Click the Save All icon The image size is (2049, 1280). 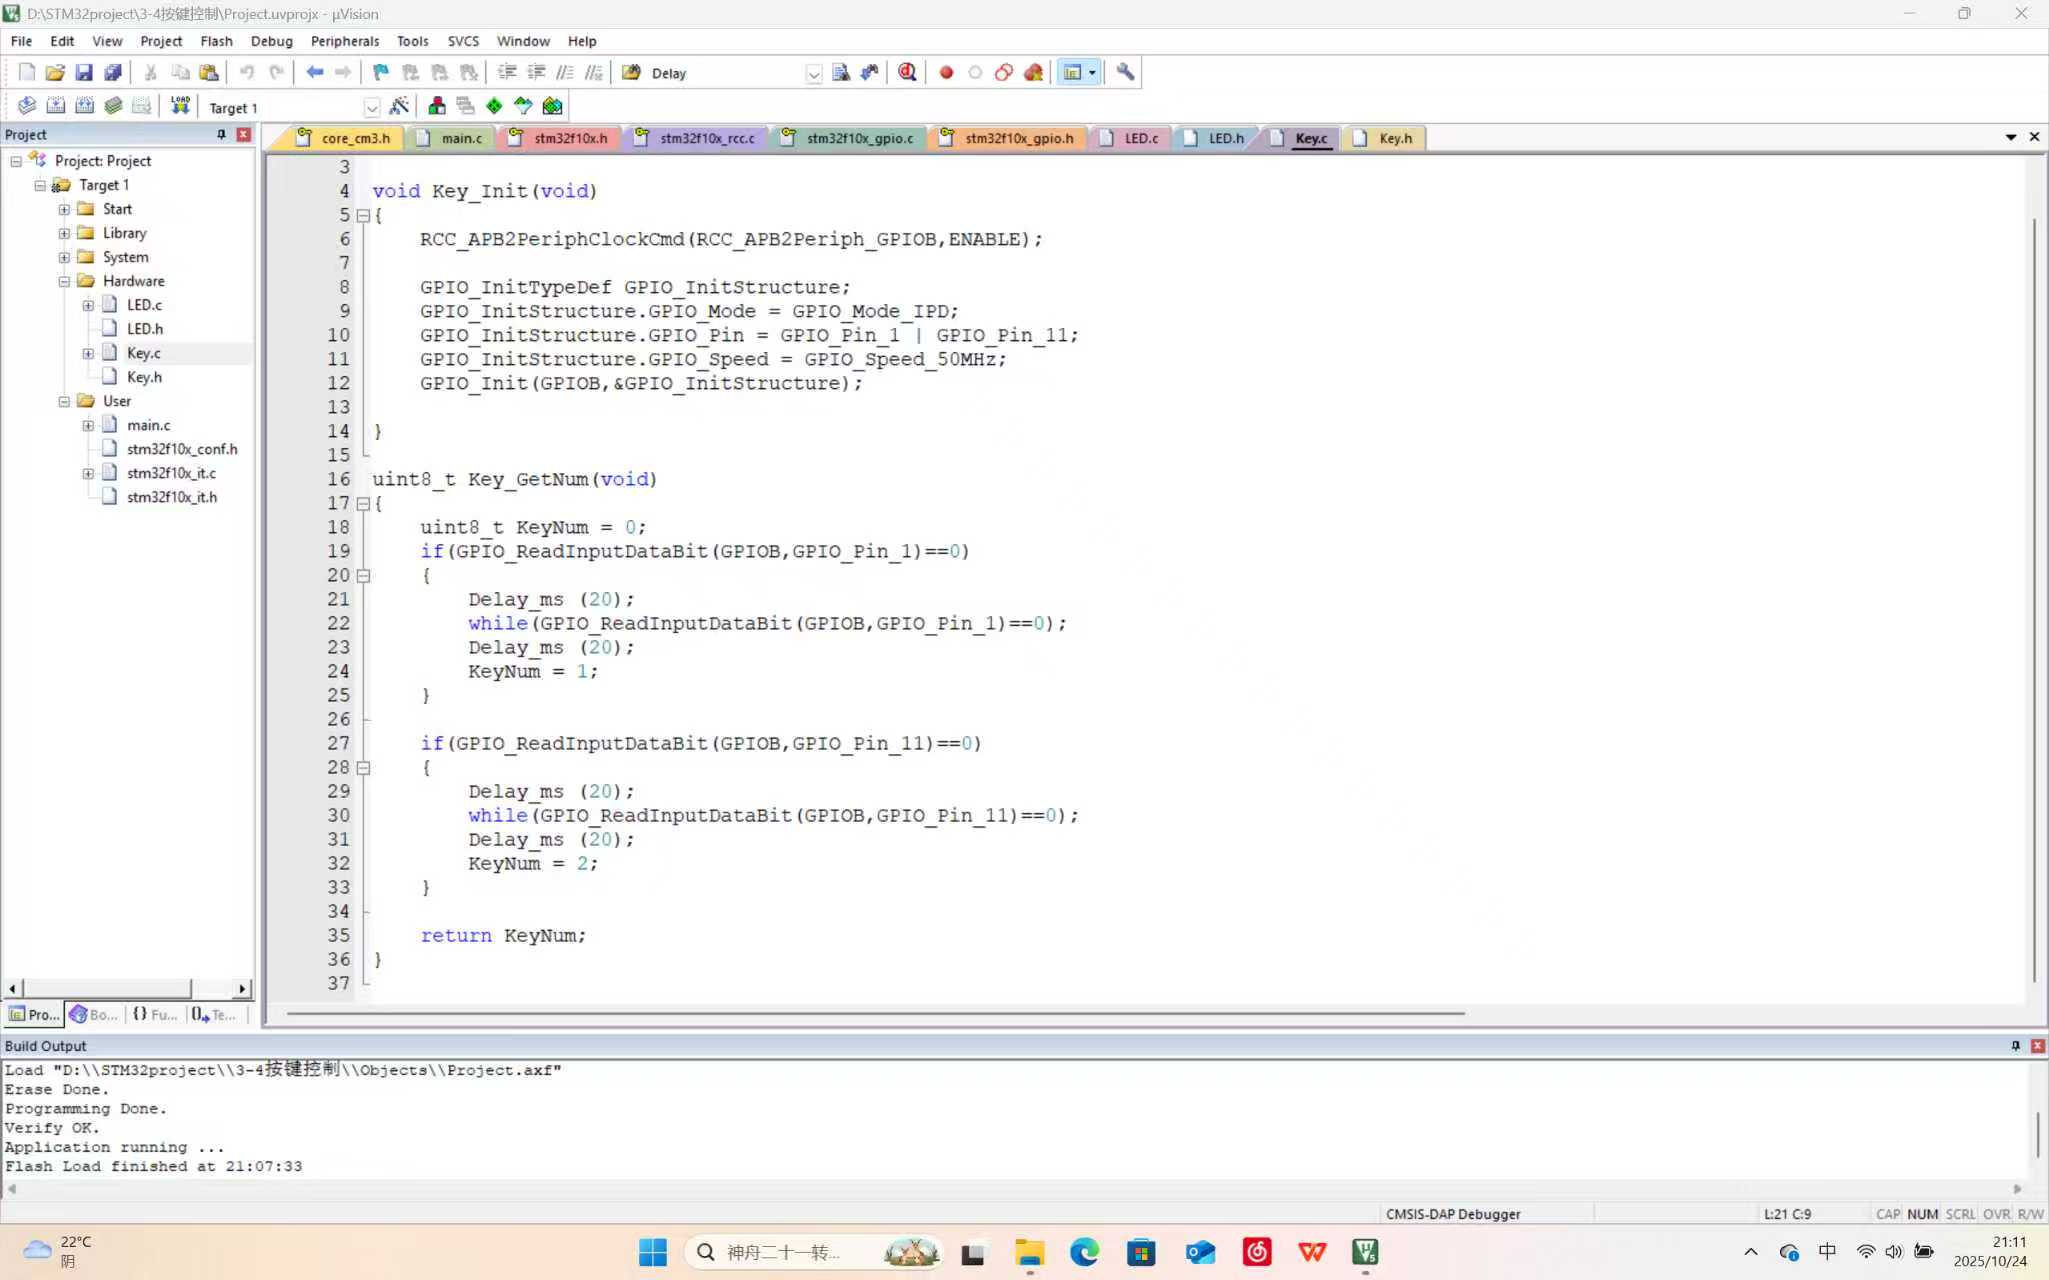click(113, 72)
